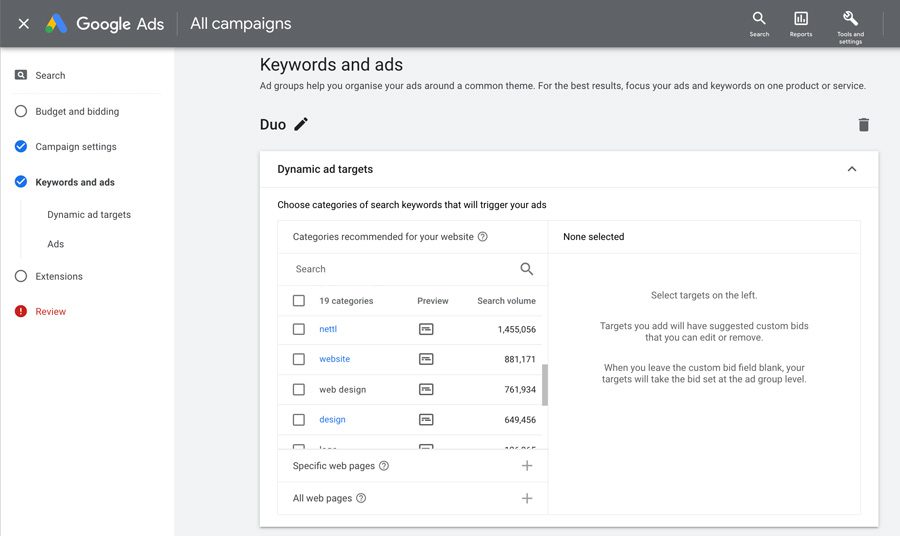The width and height of the screenshot is (900, 536).
Task: Click the Search magnifier icon in header
Action: [759, 18]
